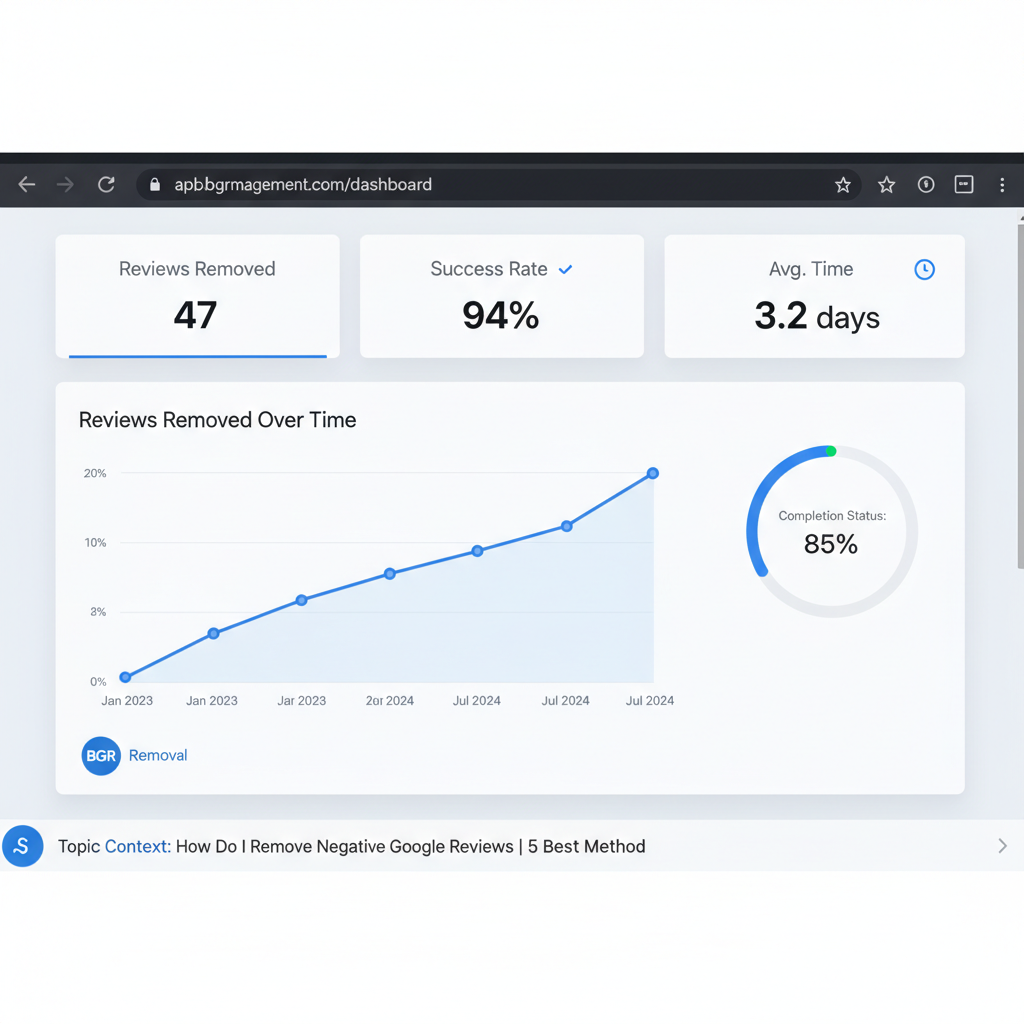Click the star icon outside the address bar
1024x1024 pixels.
(x=886, y=185)
